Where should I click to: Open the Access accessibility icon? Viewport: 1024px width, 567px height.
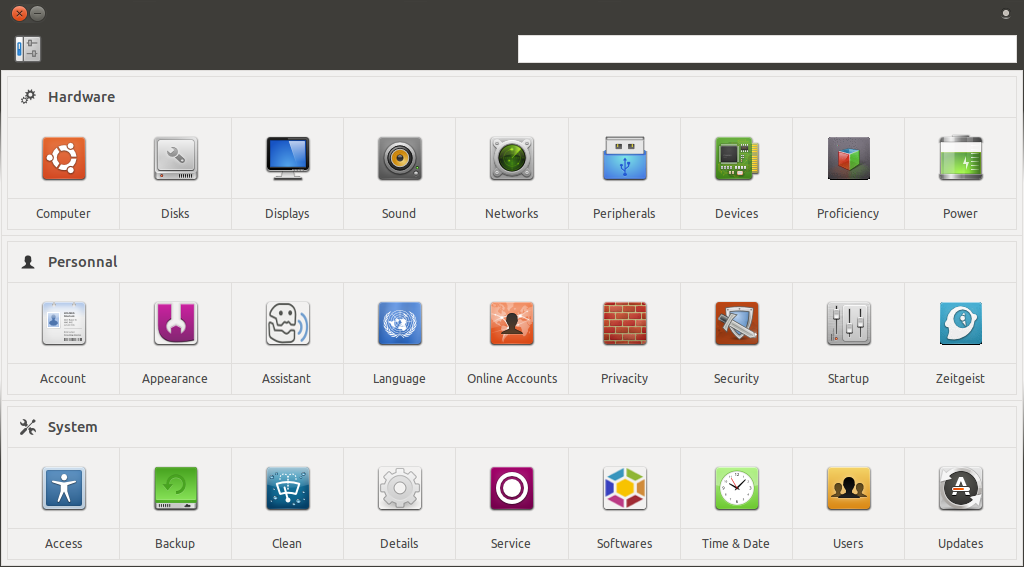63,489
